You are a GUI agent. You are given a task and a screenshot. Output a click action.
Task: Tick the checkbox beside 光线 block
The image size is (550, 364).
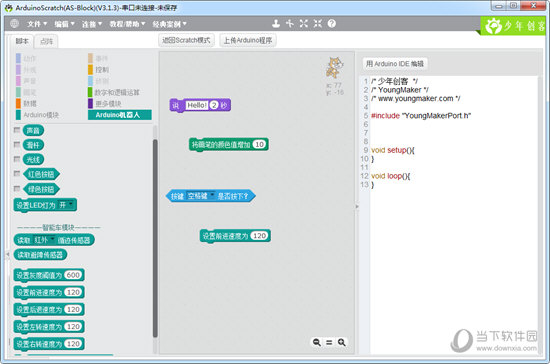point(16,159)
